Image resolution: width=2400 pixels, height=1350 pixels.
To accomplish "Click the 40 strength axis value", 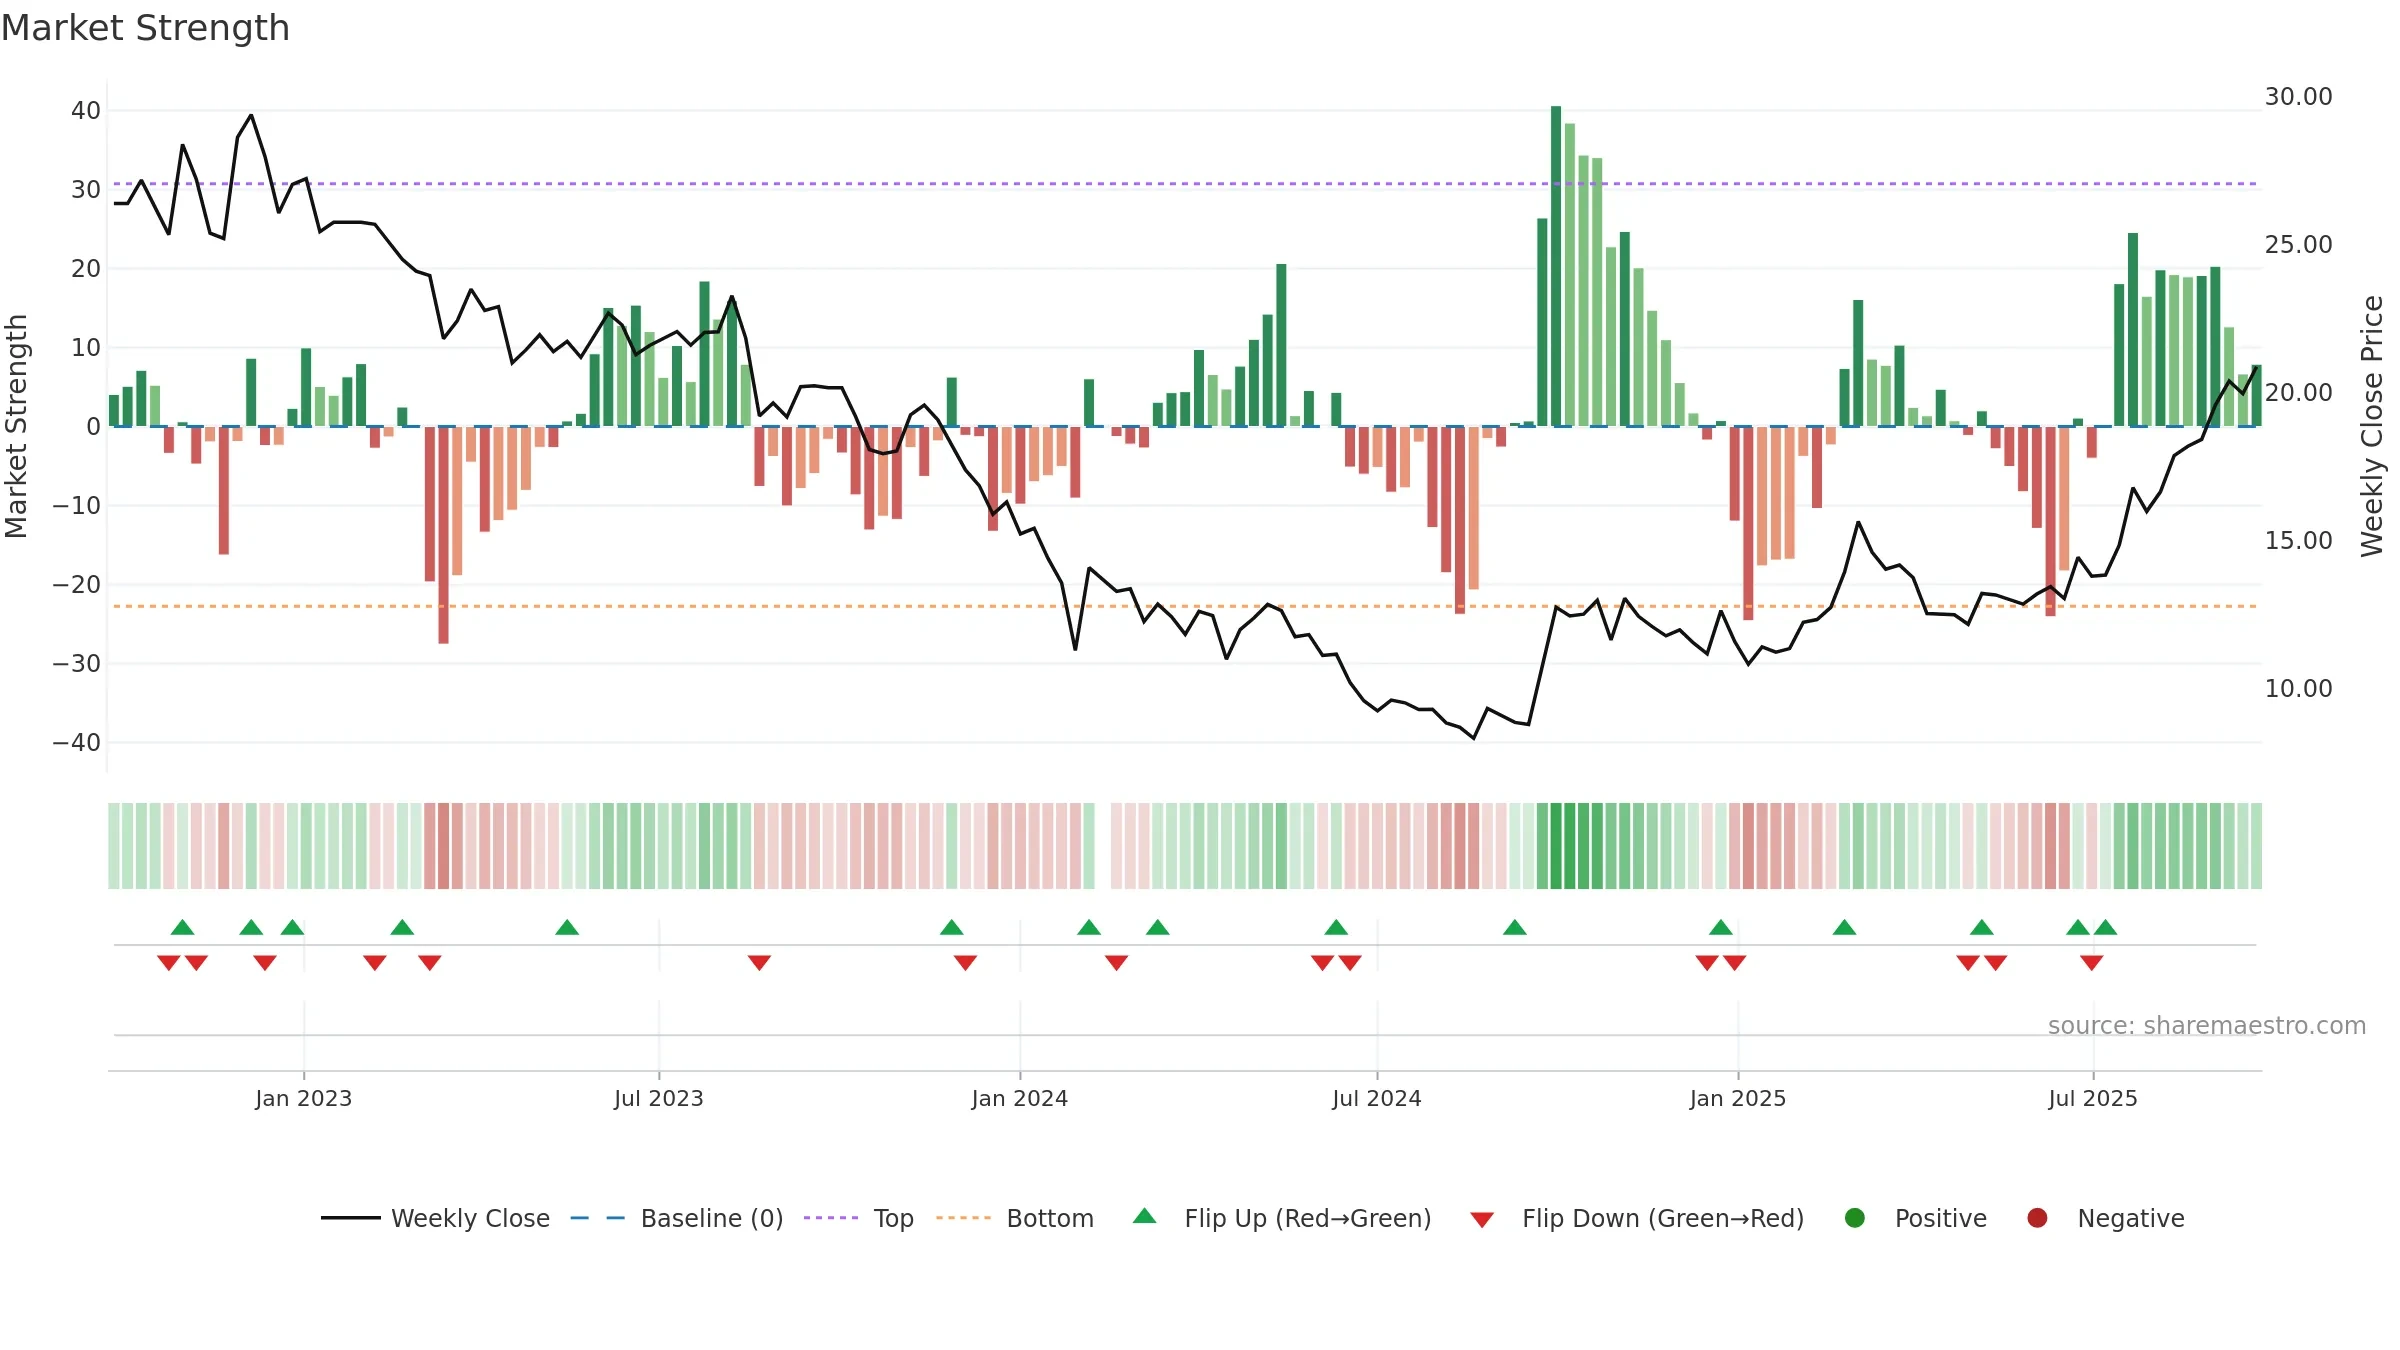I will coord(86,111).
